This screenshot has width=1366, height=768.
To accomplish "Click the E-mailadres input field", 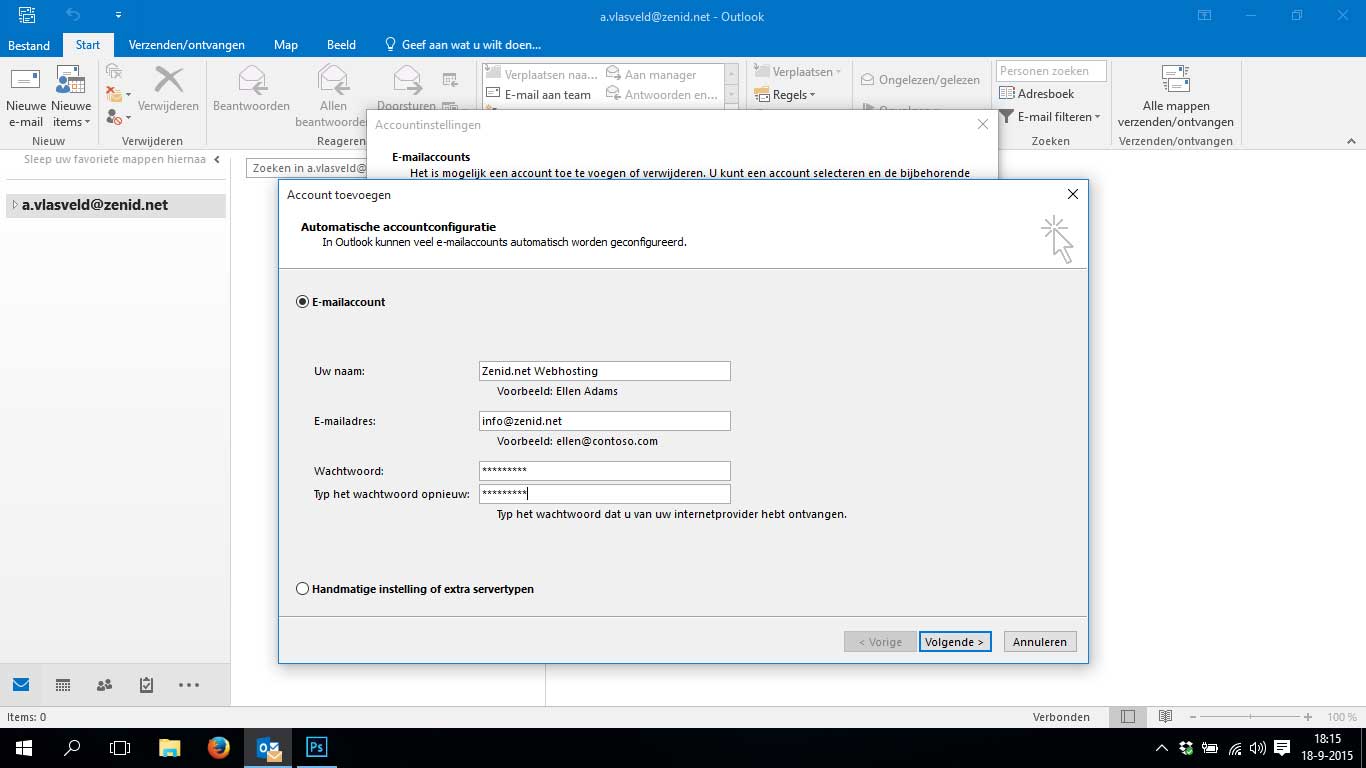I will coord(605,421).
